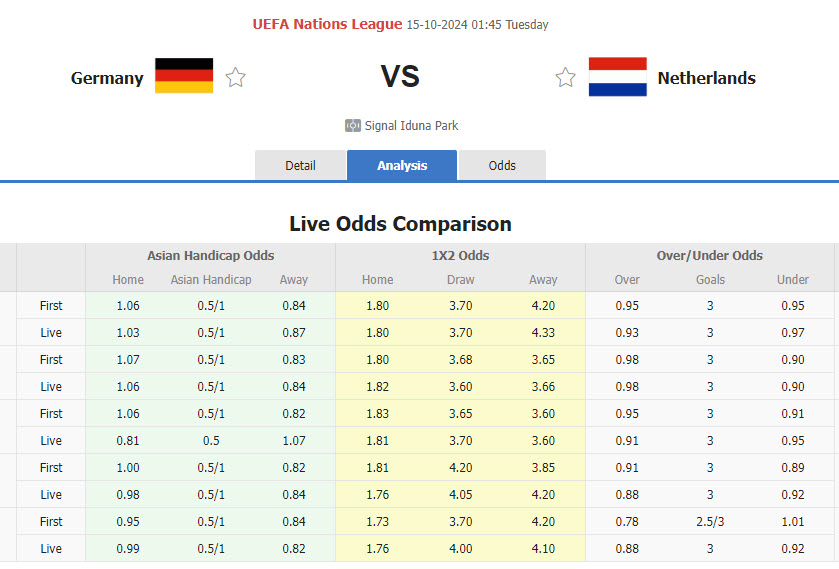Select the Analysis tab

tap(402, 166)
